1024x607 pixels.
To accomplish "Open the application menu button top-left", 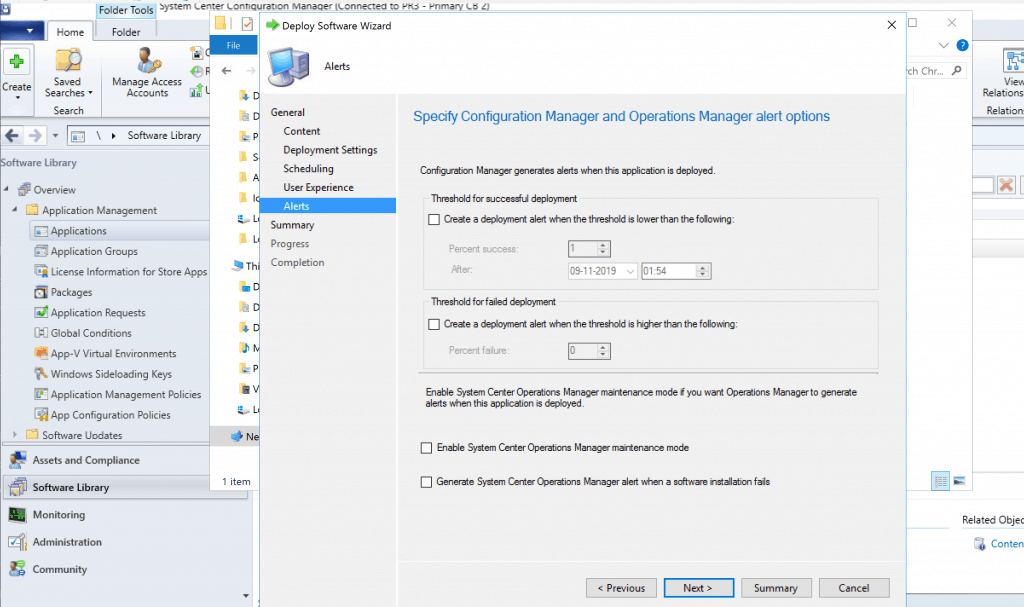I will tap(22, 31).
